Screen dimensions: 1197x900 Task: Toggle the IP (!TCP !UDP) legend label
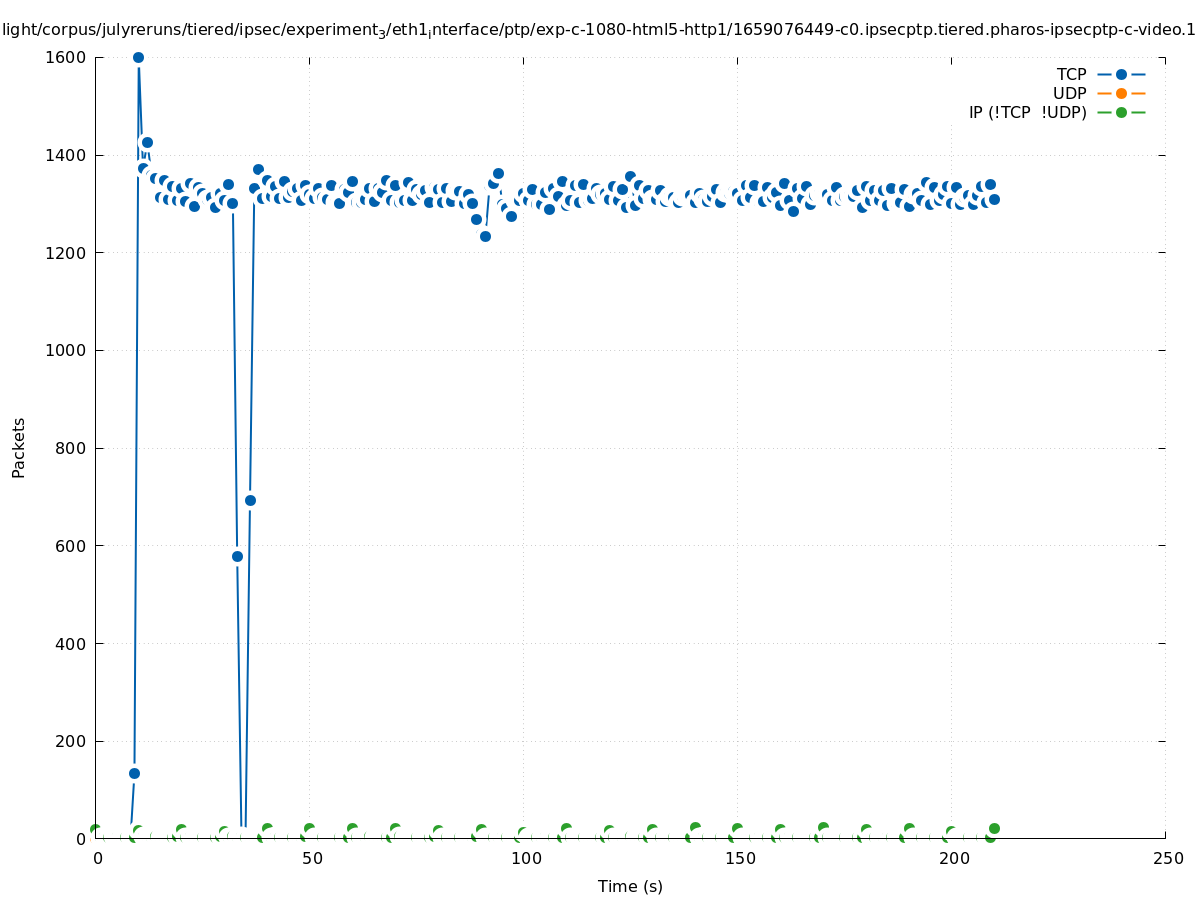[x=1027, y=112]
